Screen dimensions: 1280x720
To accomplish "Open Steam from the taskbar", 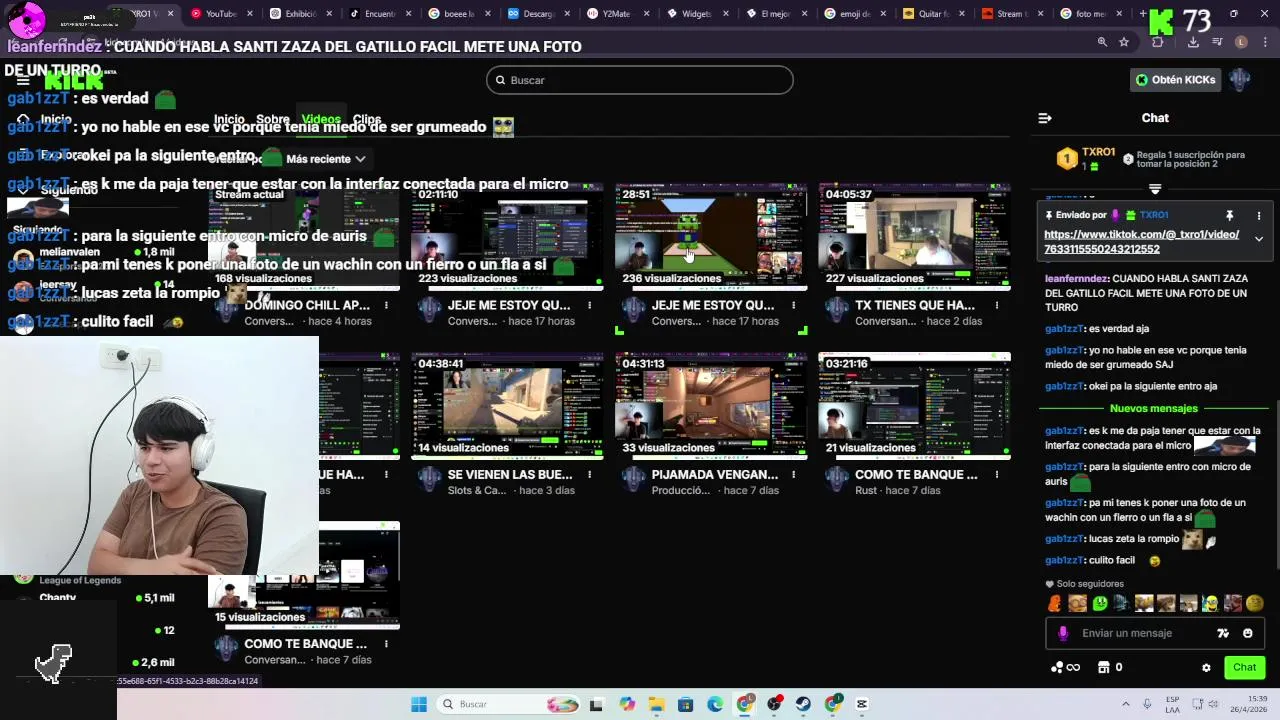I will click(x=803, y=704).
